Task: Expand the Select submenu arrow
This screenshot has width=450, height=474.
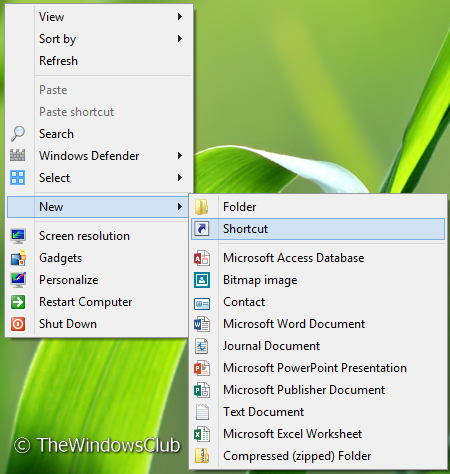Action: tap(180, 177)
